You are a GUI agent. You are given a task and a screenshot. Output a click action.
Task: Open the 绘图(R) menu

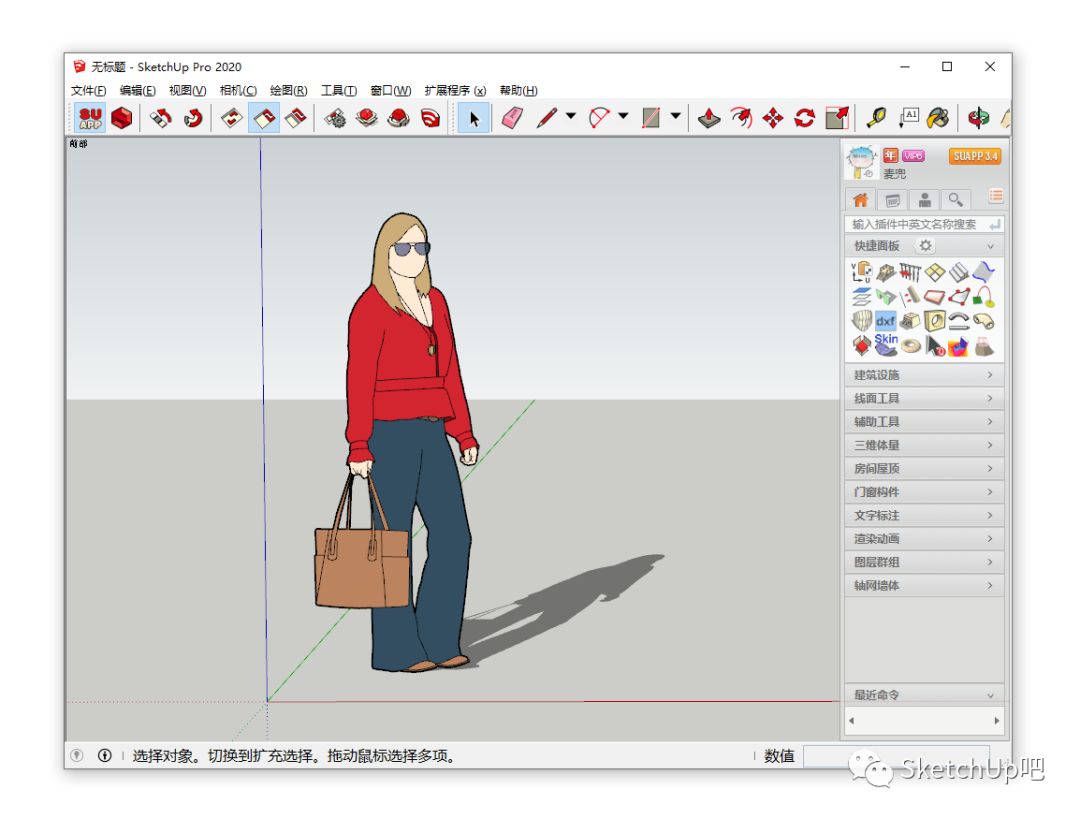tap(289, 90)
